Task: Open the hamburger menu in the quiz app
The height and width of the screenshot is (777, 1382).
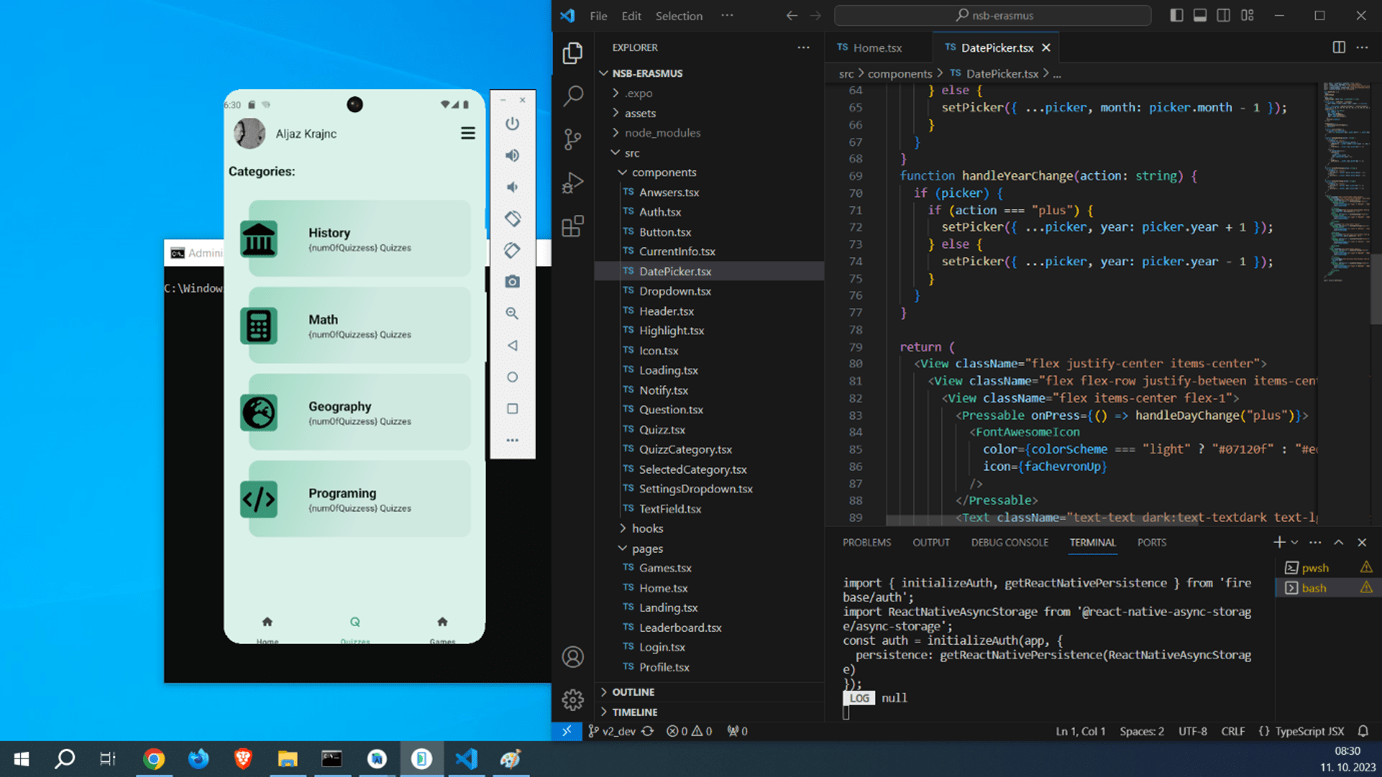Action: pyautogui.click(x=468, y=133)
